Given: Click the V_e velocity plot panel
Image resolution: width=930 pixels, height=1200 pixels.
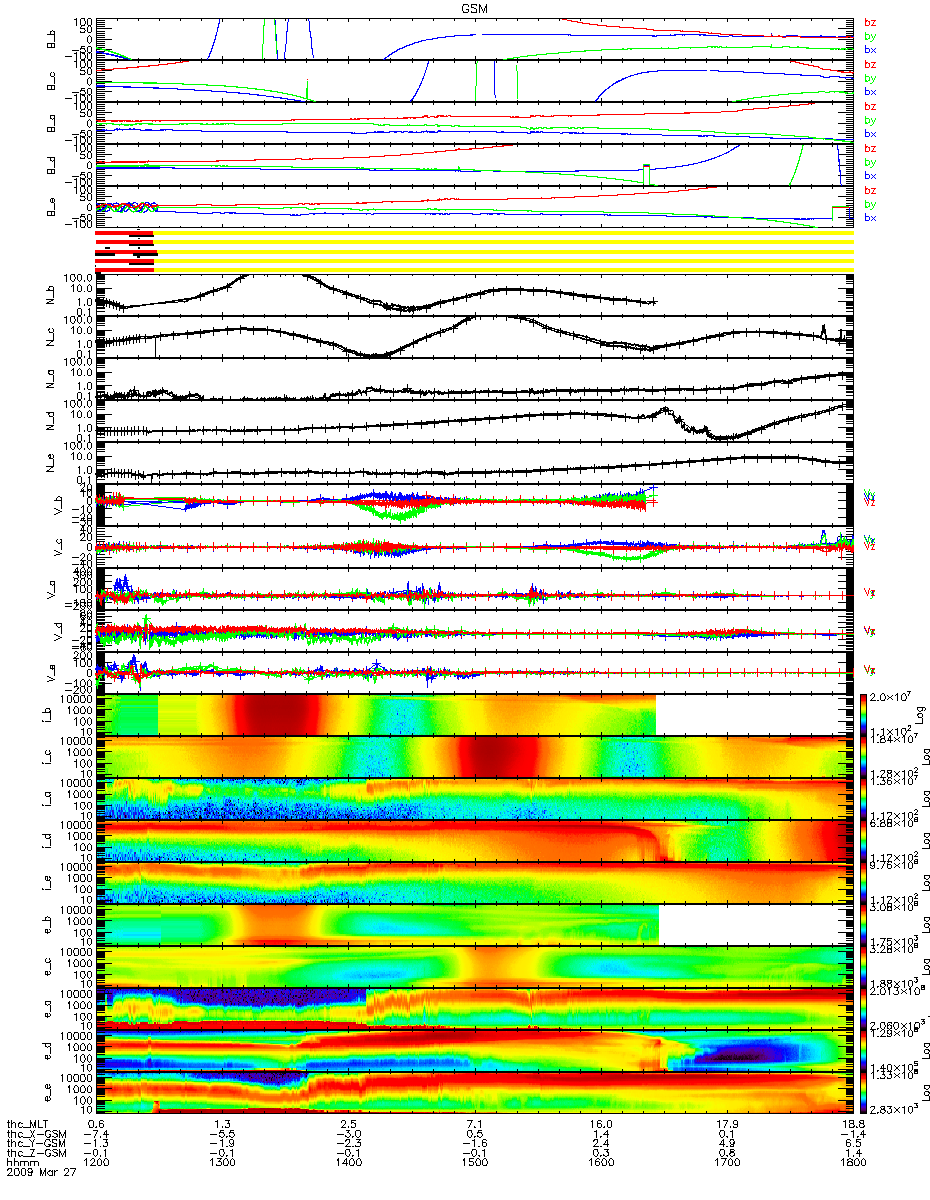Looking at the screenshot, I should (x=474, y=674).
